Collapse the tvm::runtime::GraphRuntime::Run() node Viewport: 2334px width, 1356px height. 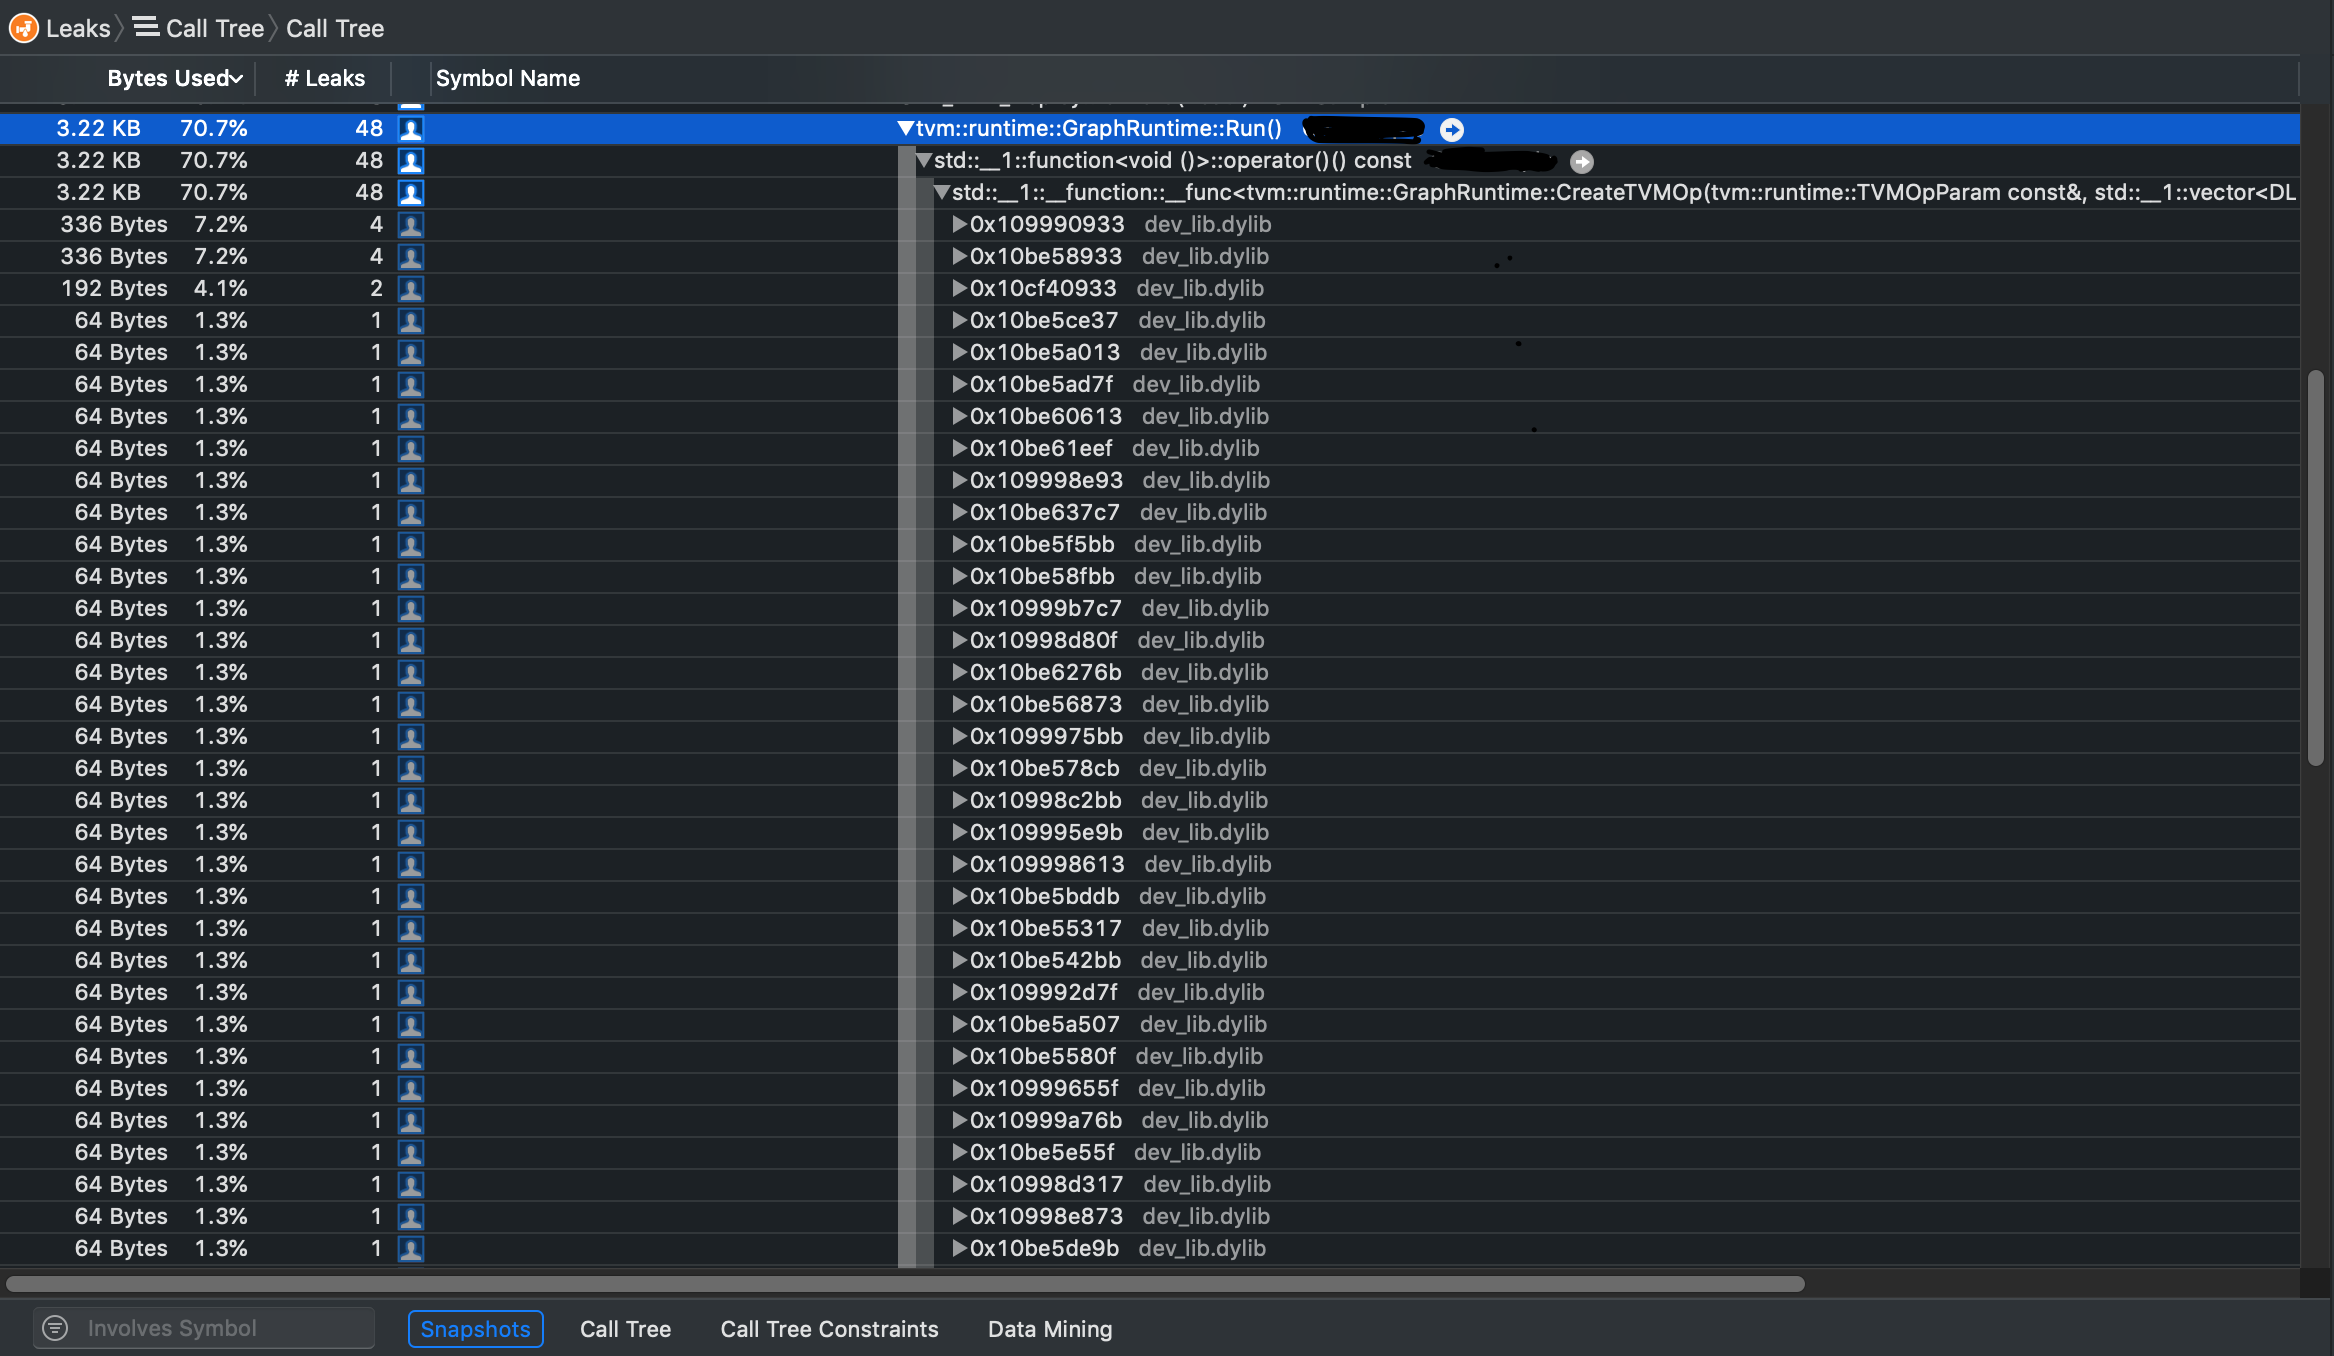(905, 128)
